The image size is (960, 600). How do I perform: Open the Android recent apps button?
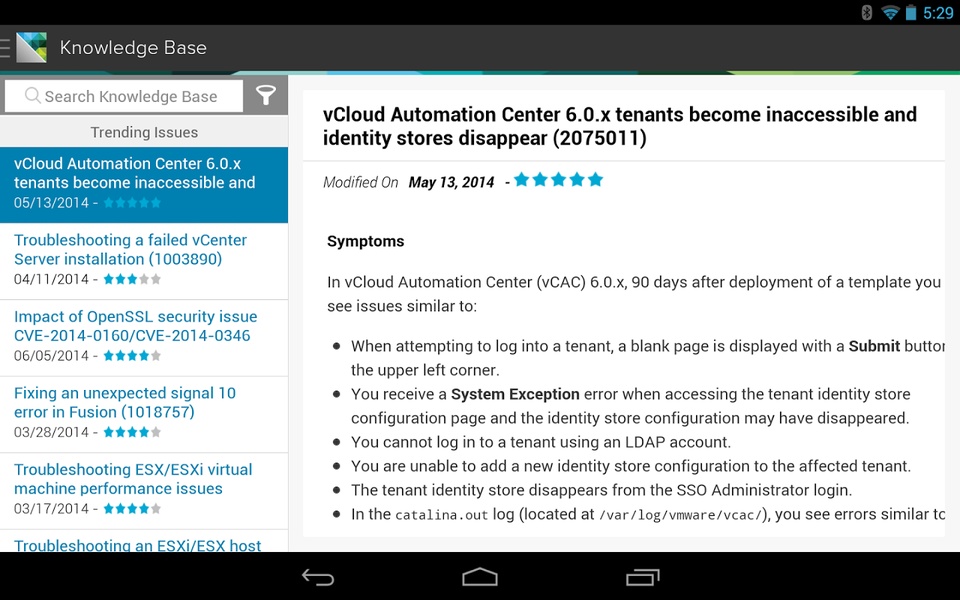pos(642,577)
